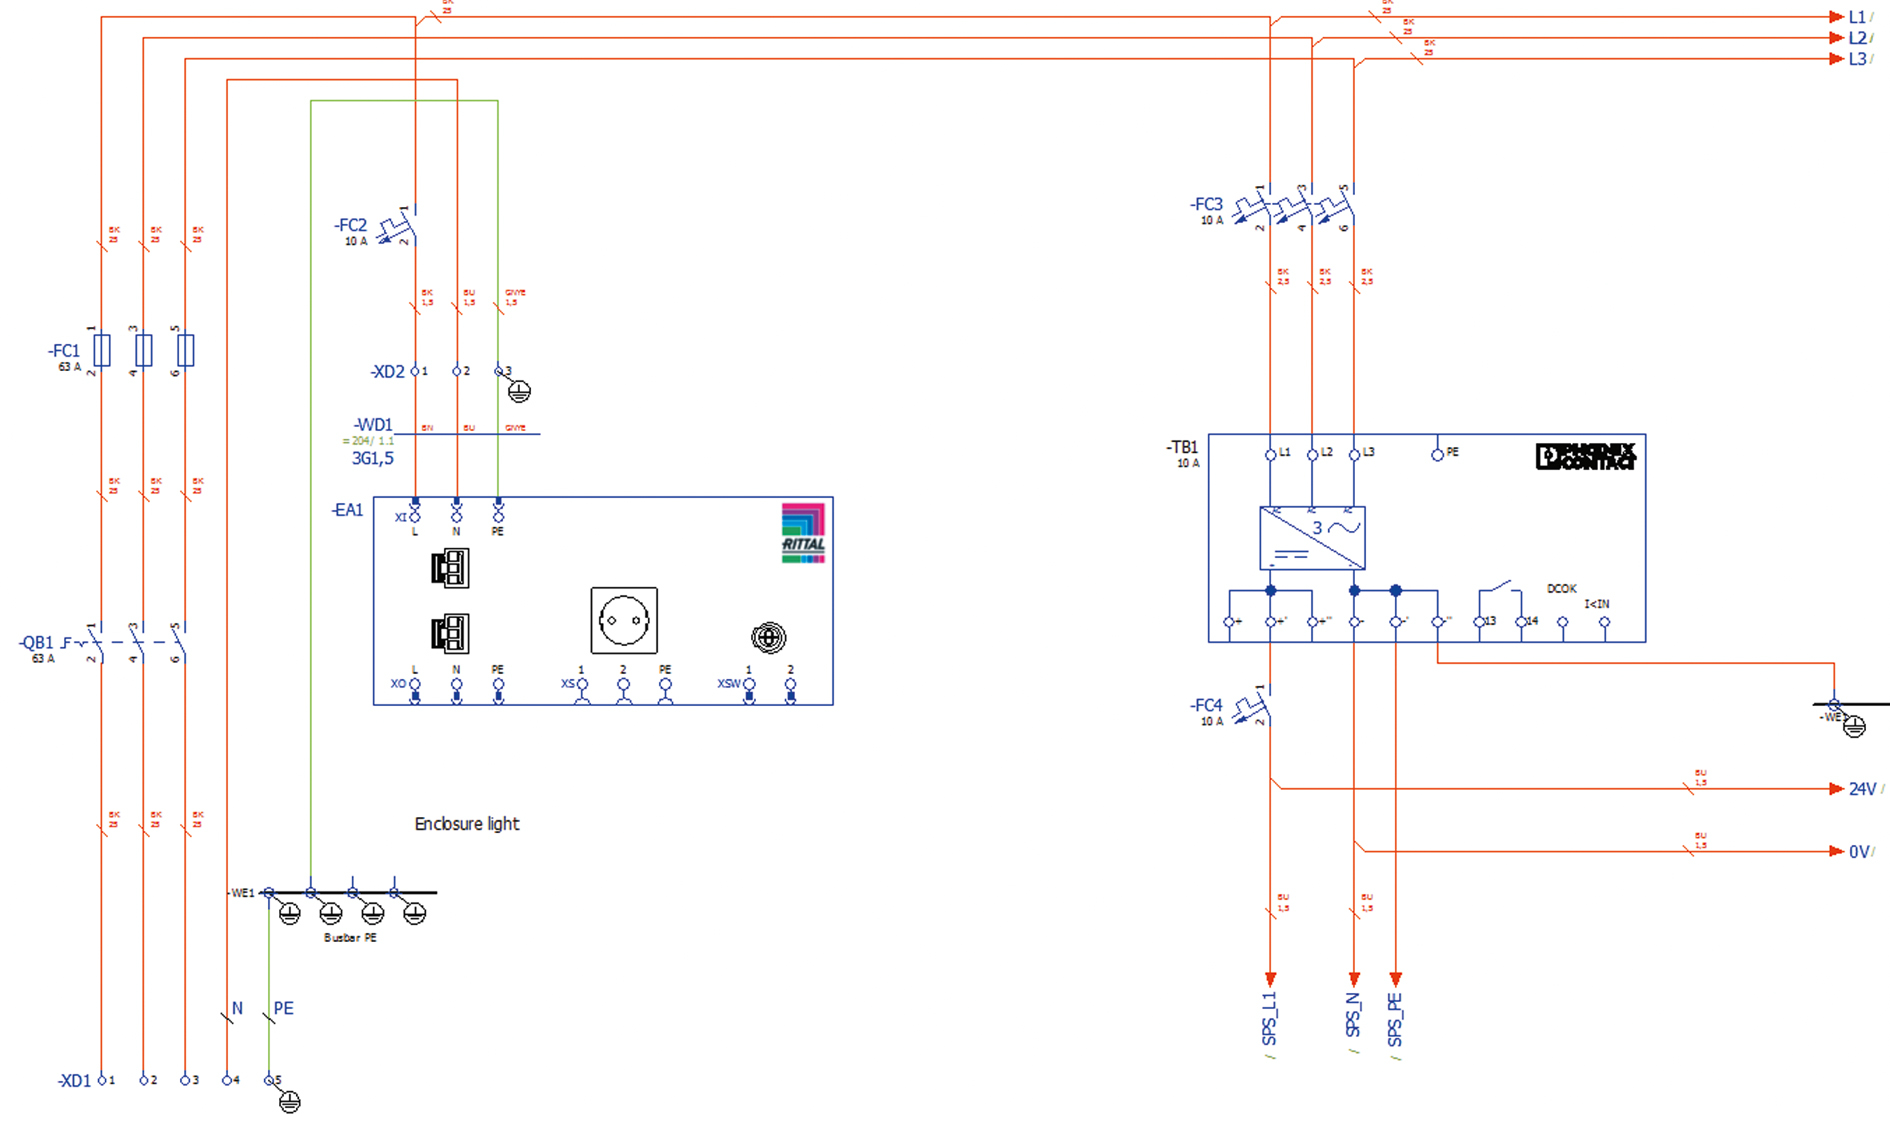Click the round XSW door switch symbol
Viewport: 1890px width, 1125px height.
pos(768,638)
